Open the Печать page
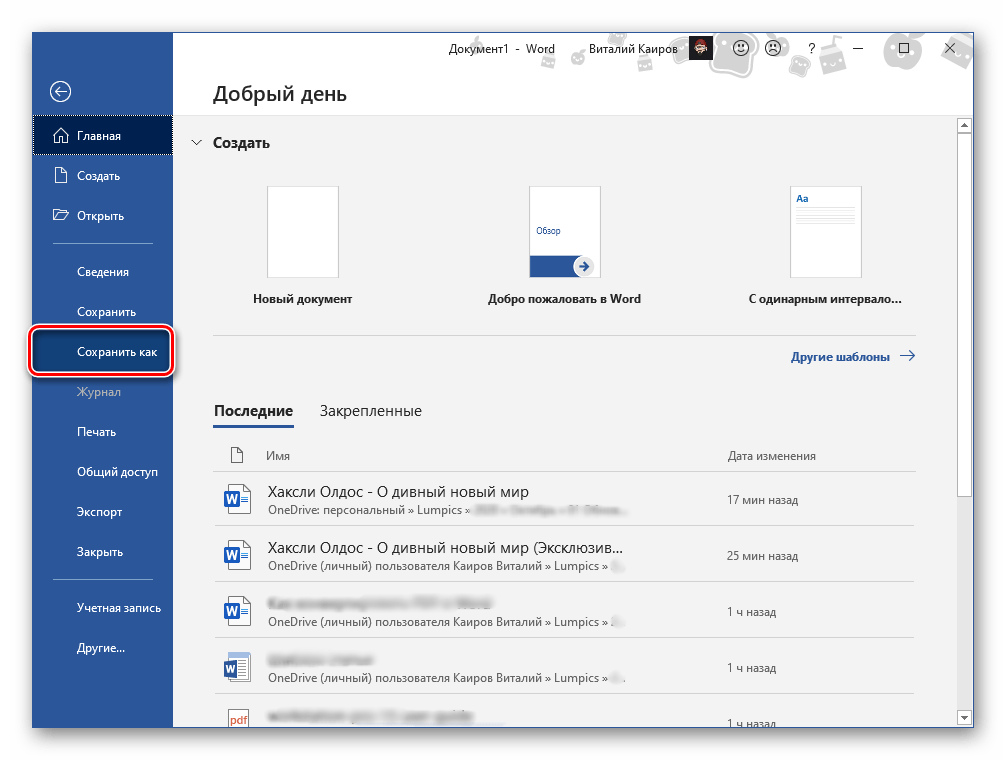The height and width of the screenshot is (760, 1006). 103,432
